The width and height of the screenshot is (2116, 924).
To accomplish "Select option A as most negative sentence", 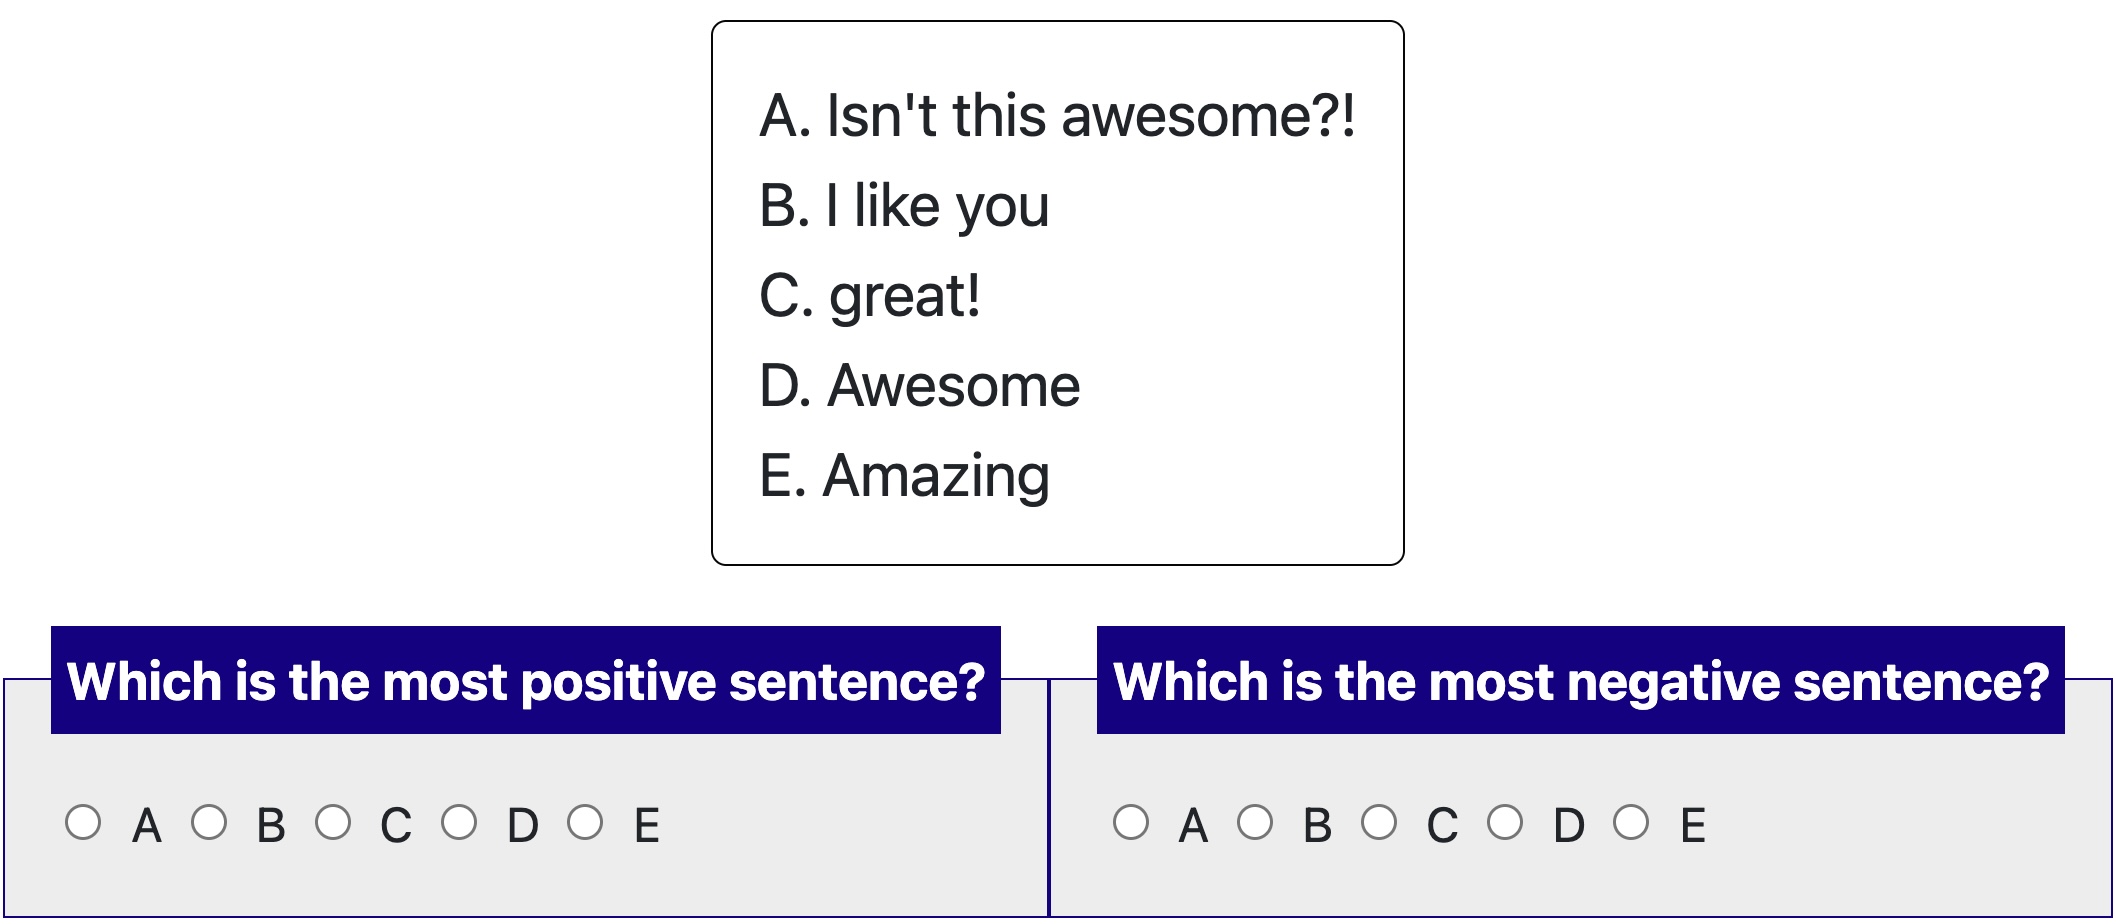I will (1131, 822).
